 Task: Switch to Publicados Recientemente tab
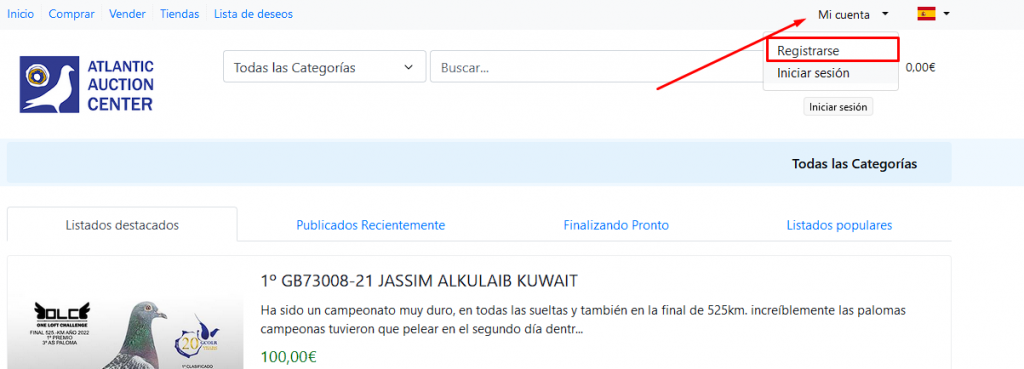[371, 225]
